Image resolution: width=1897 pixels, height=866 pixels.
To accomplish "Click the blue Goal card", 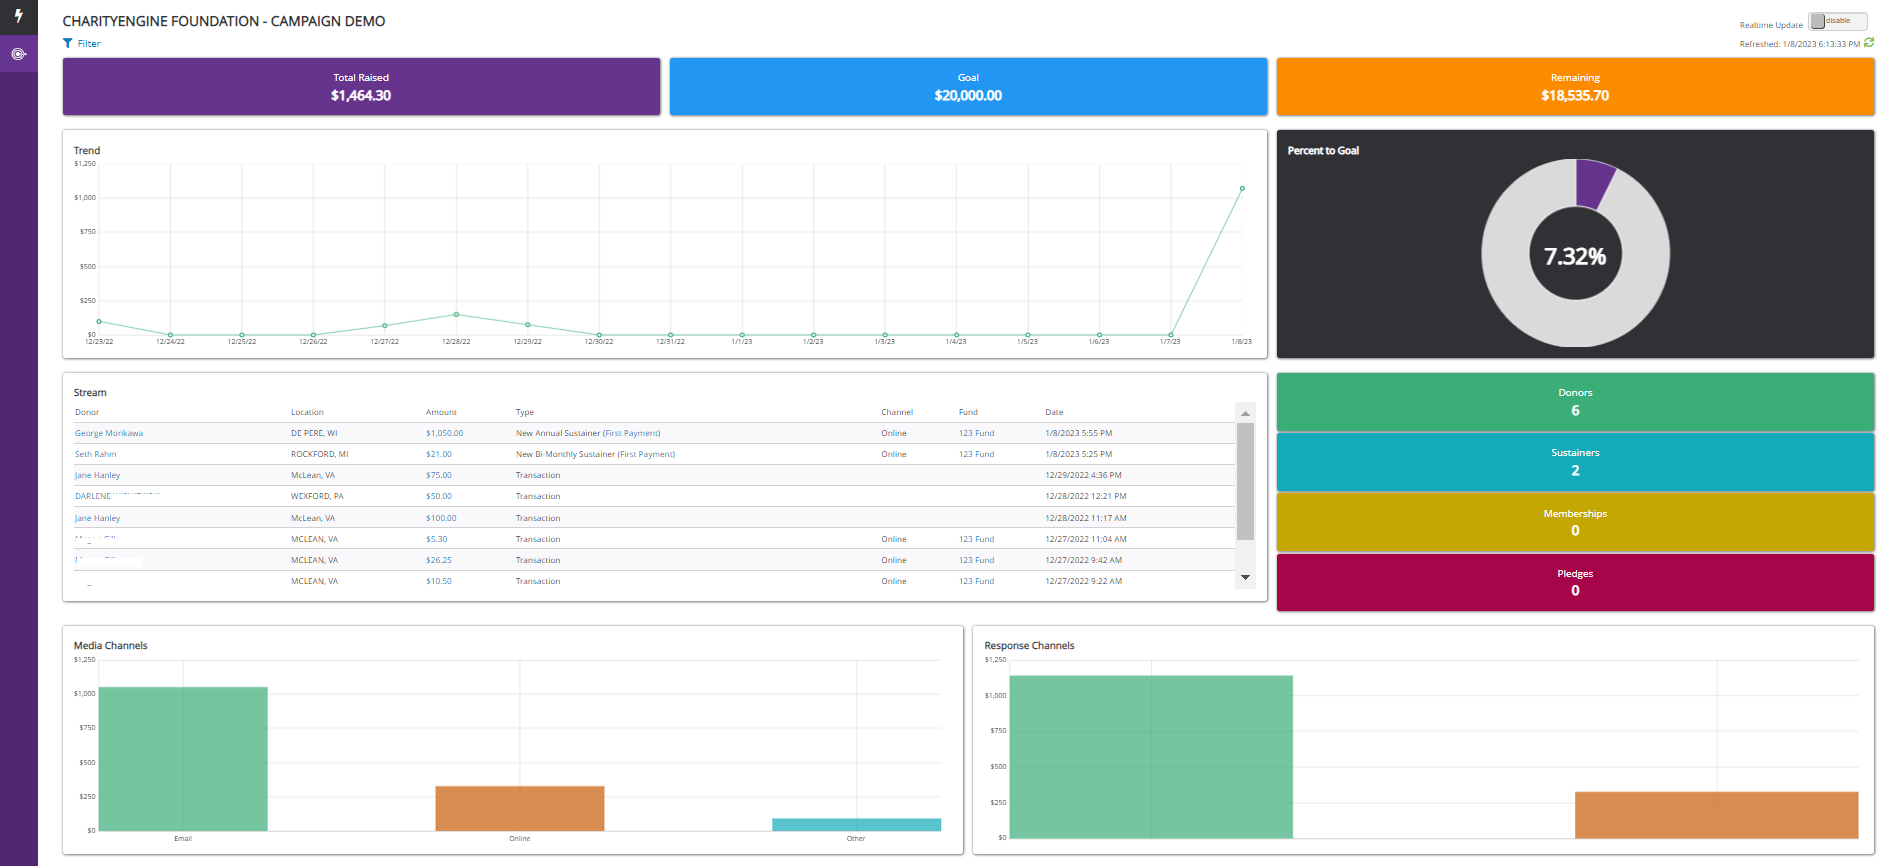I will coord(968,86).
